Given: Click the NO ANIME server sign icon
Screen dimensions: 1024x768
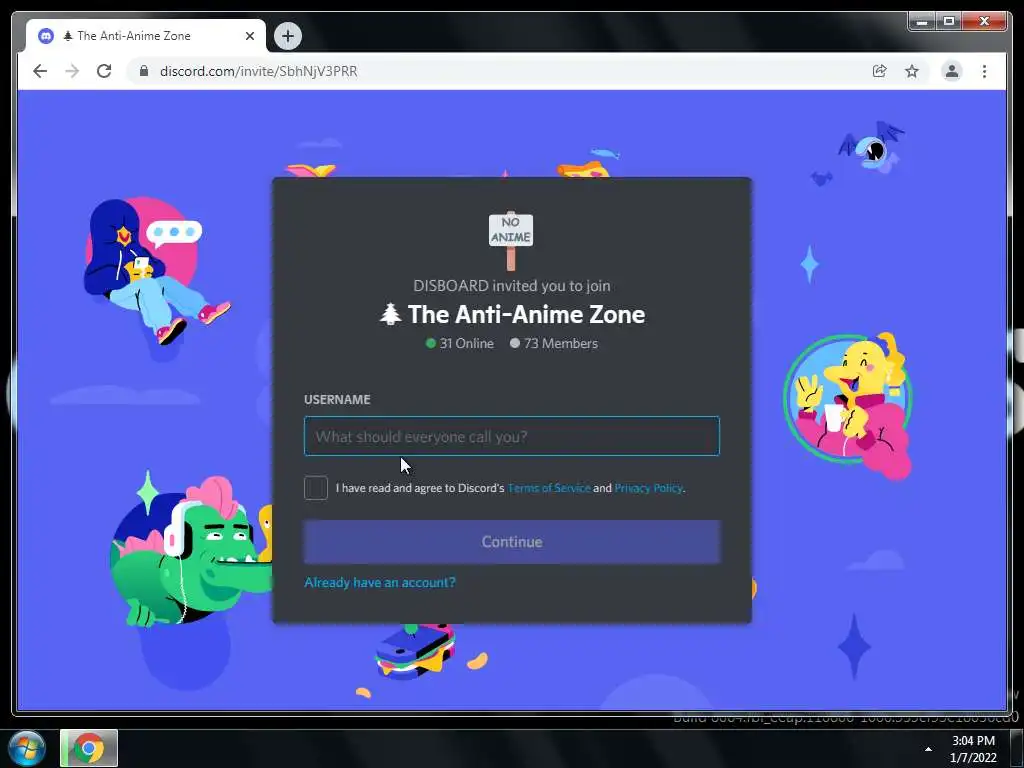Looking at the screenshot, I should (511, 240).
